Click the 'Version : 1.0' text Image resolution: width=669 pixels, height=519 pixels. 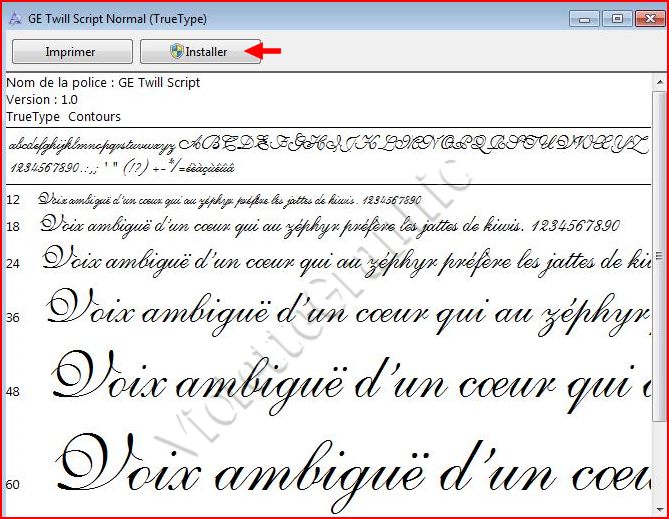coord(42,99)
